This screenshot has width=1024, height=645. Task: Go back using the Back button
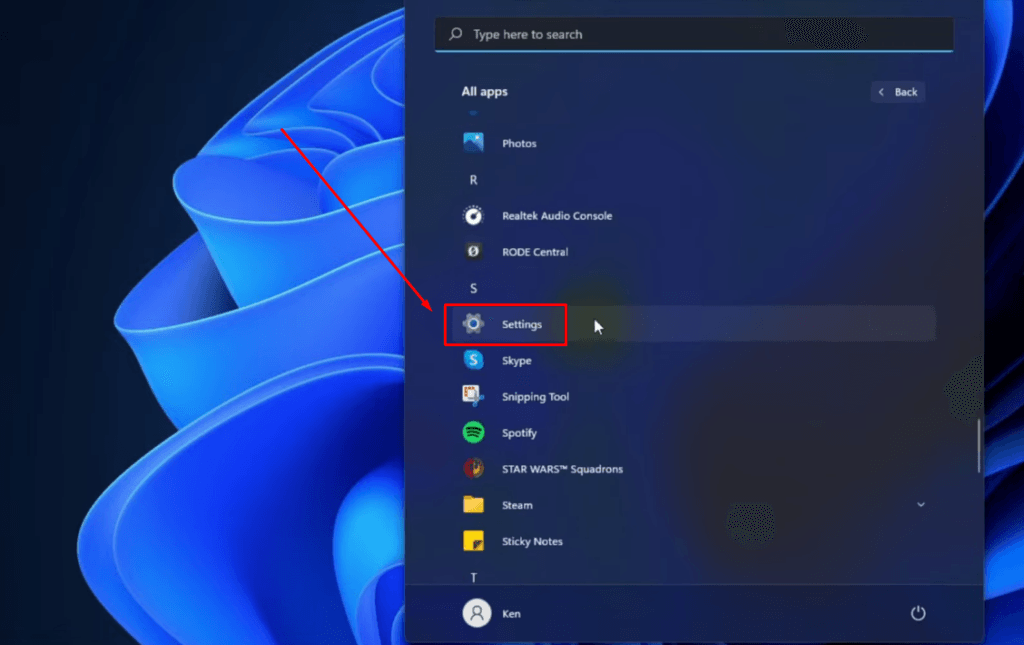pyautogui.click(x=897, y=92)
